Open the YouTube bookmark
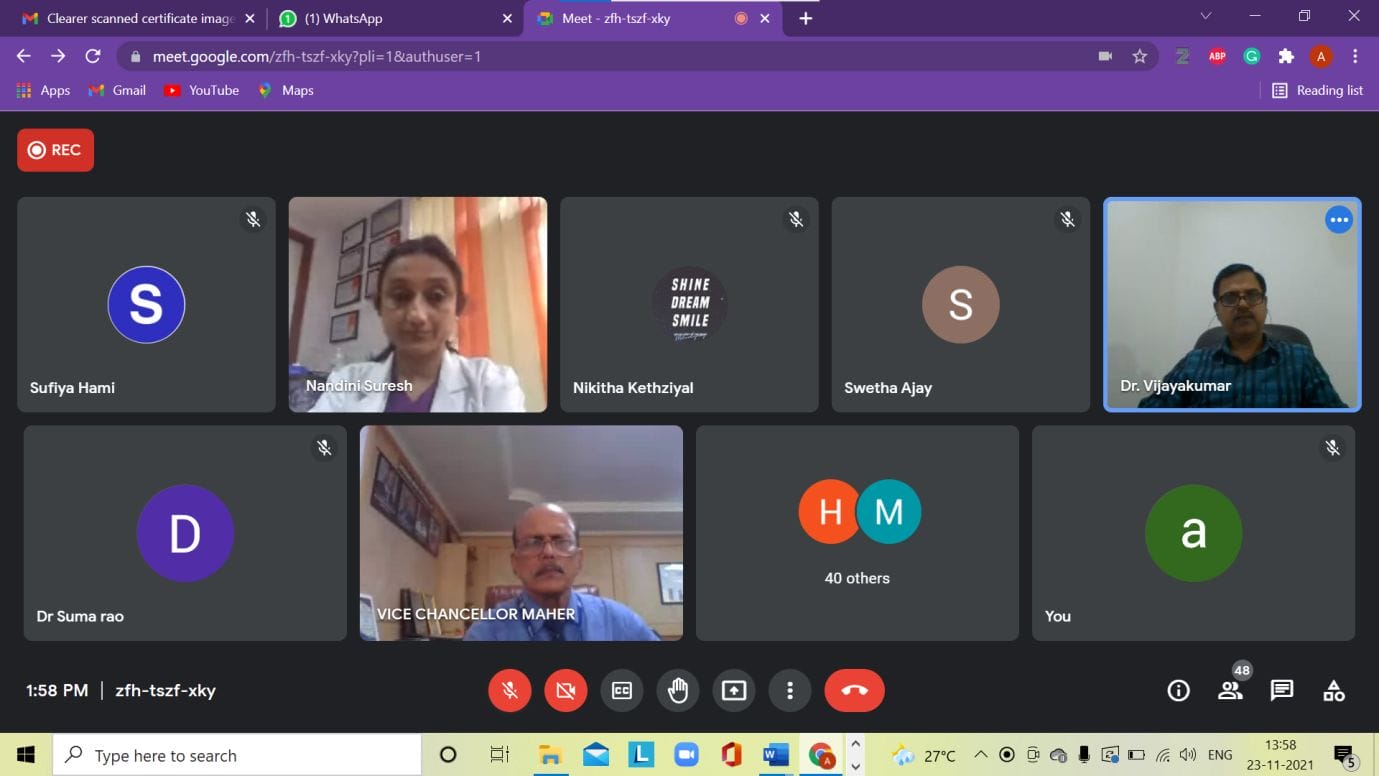 [201, 90]
